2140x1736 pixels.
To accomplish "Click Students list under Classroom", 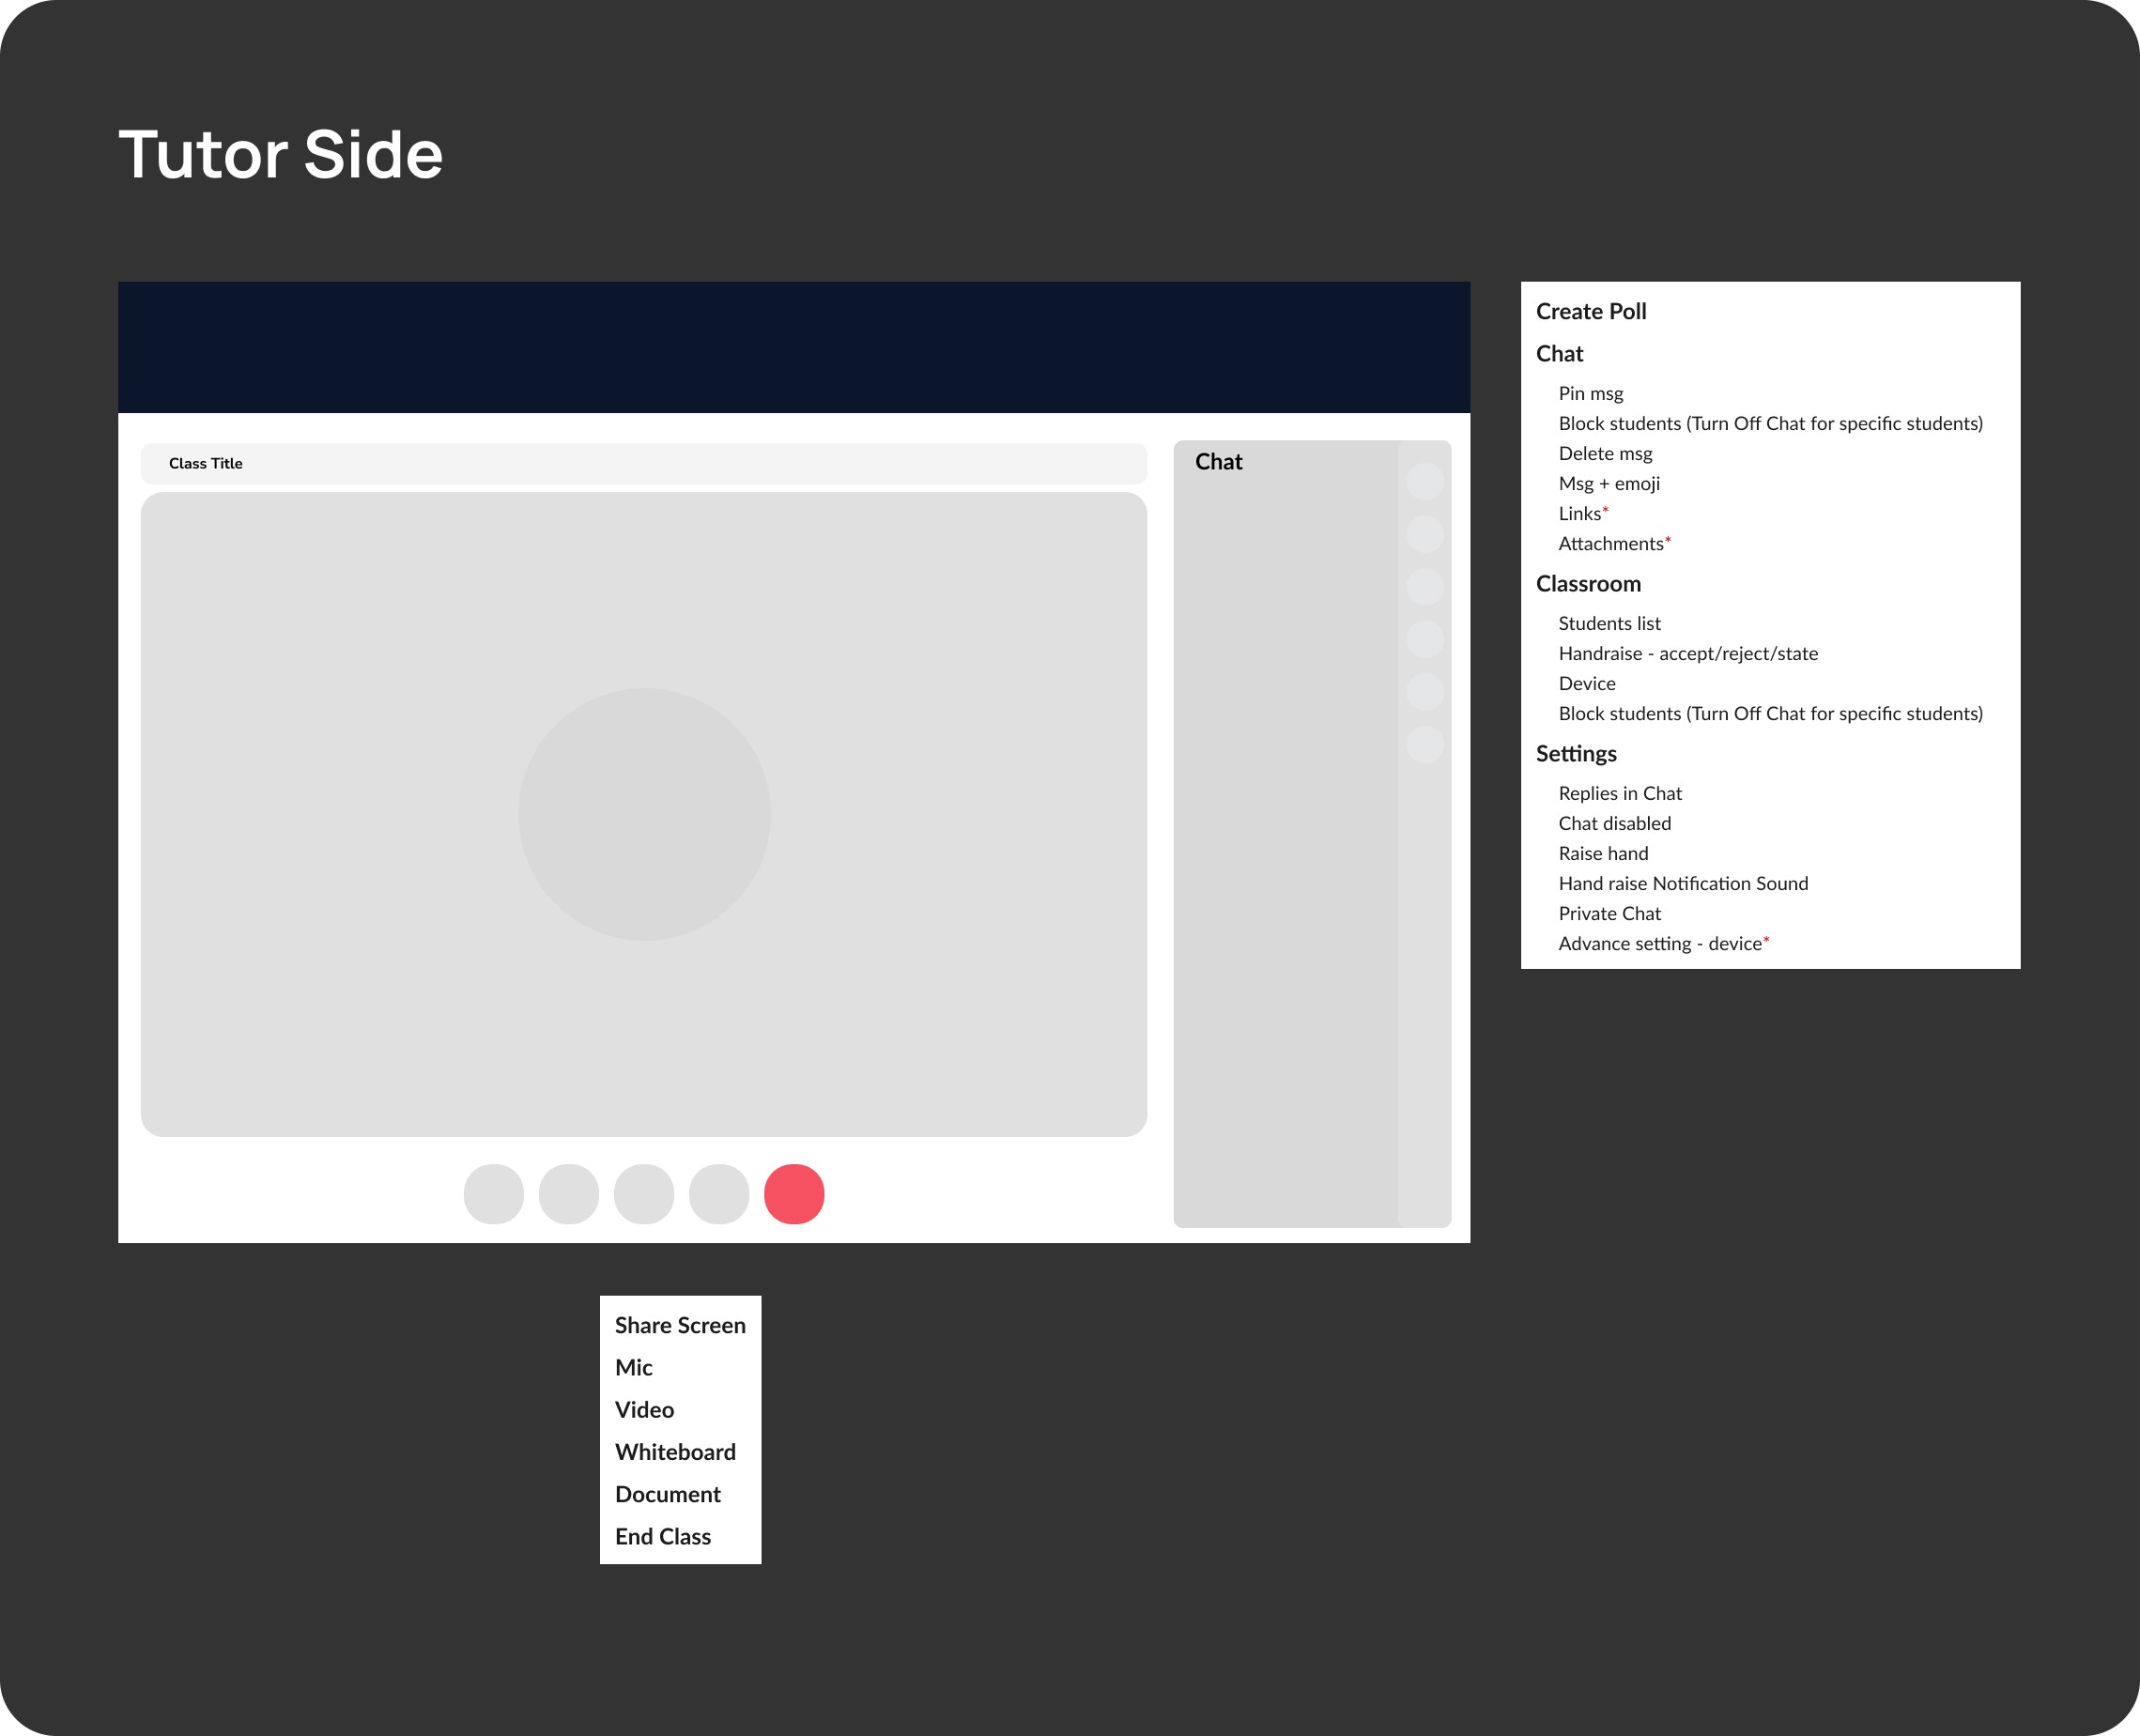I will coord(1609,624).
